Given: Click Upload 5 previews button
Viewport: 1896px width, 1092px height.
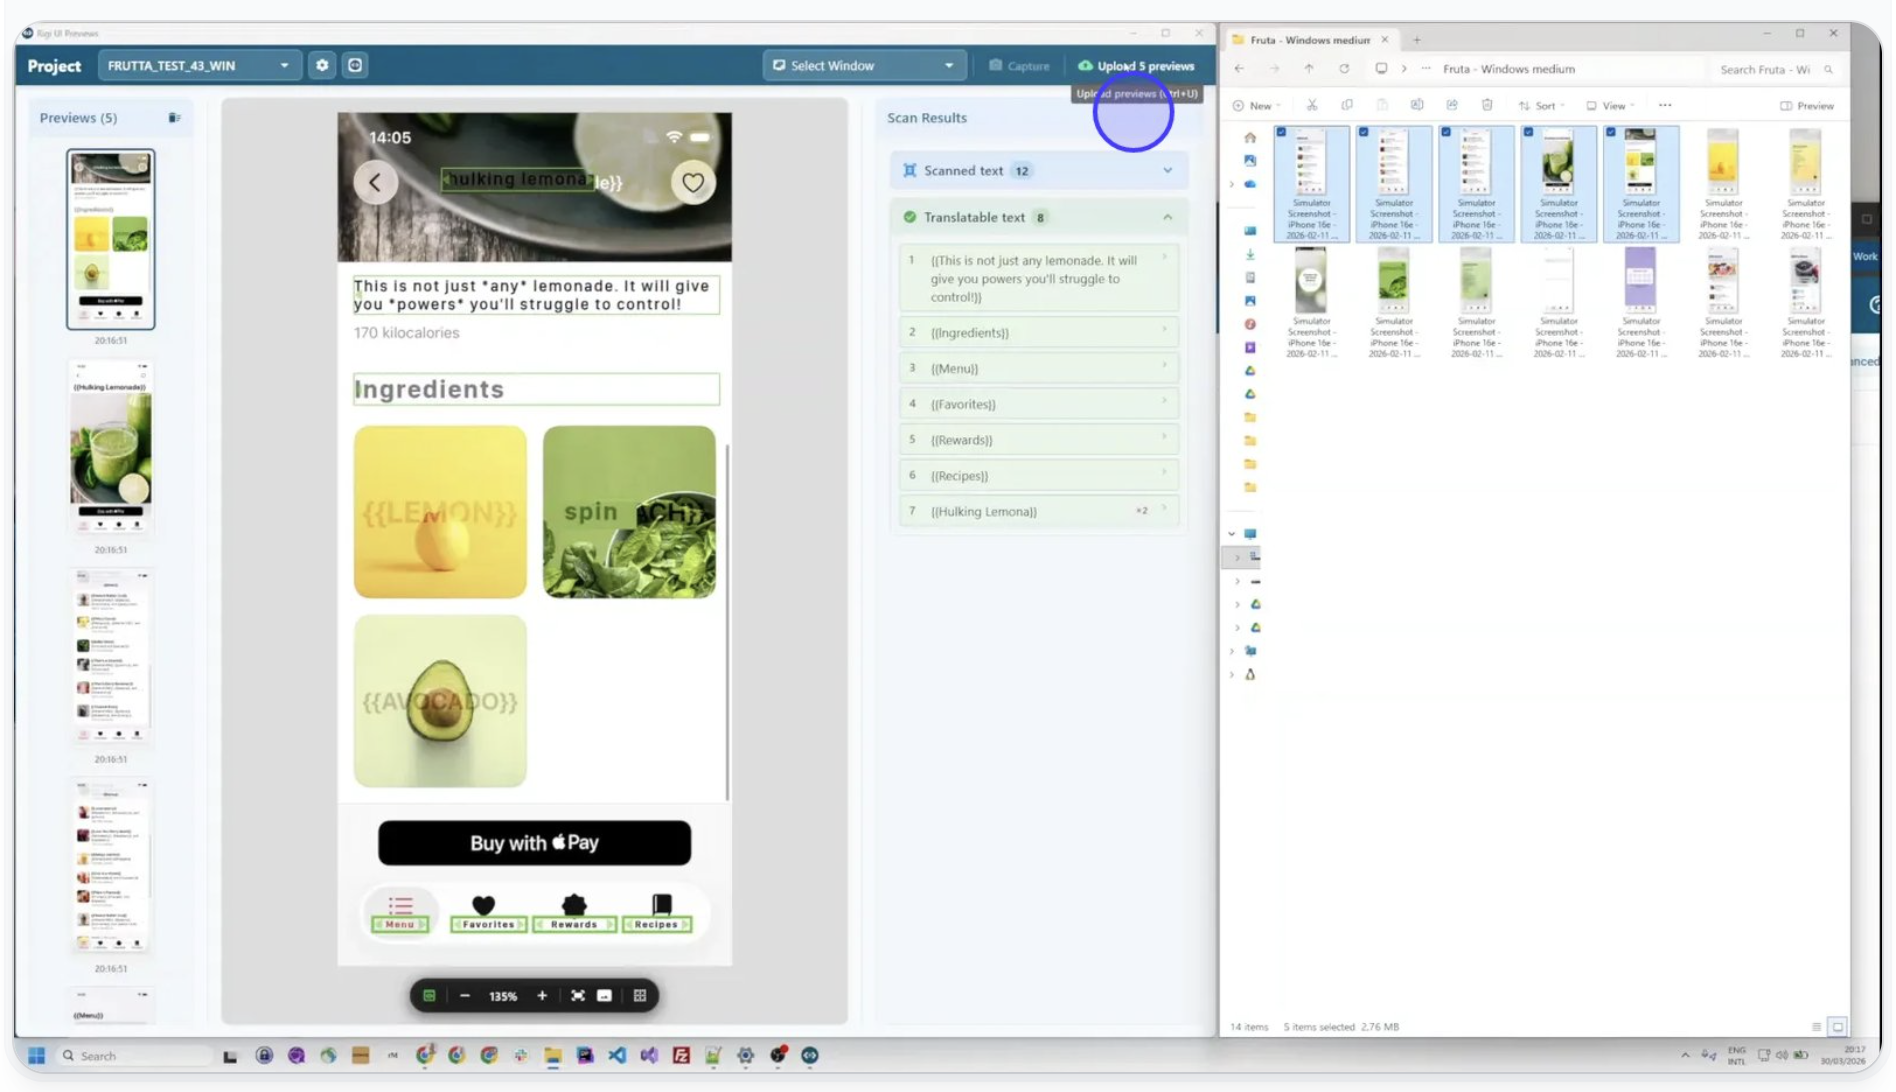Looking at the screenshot, I should [x=1136, y=66].
